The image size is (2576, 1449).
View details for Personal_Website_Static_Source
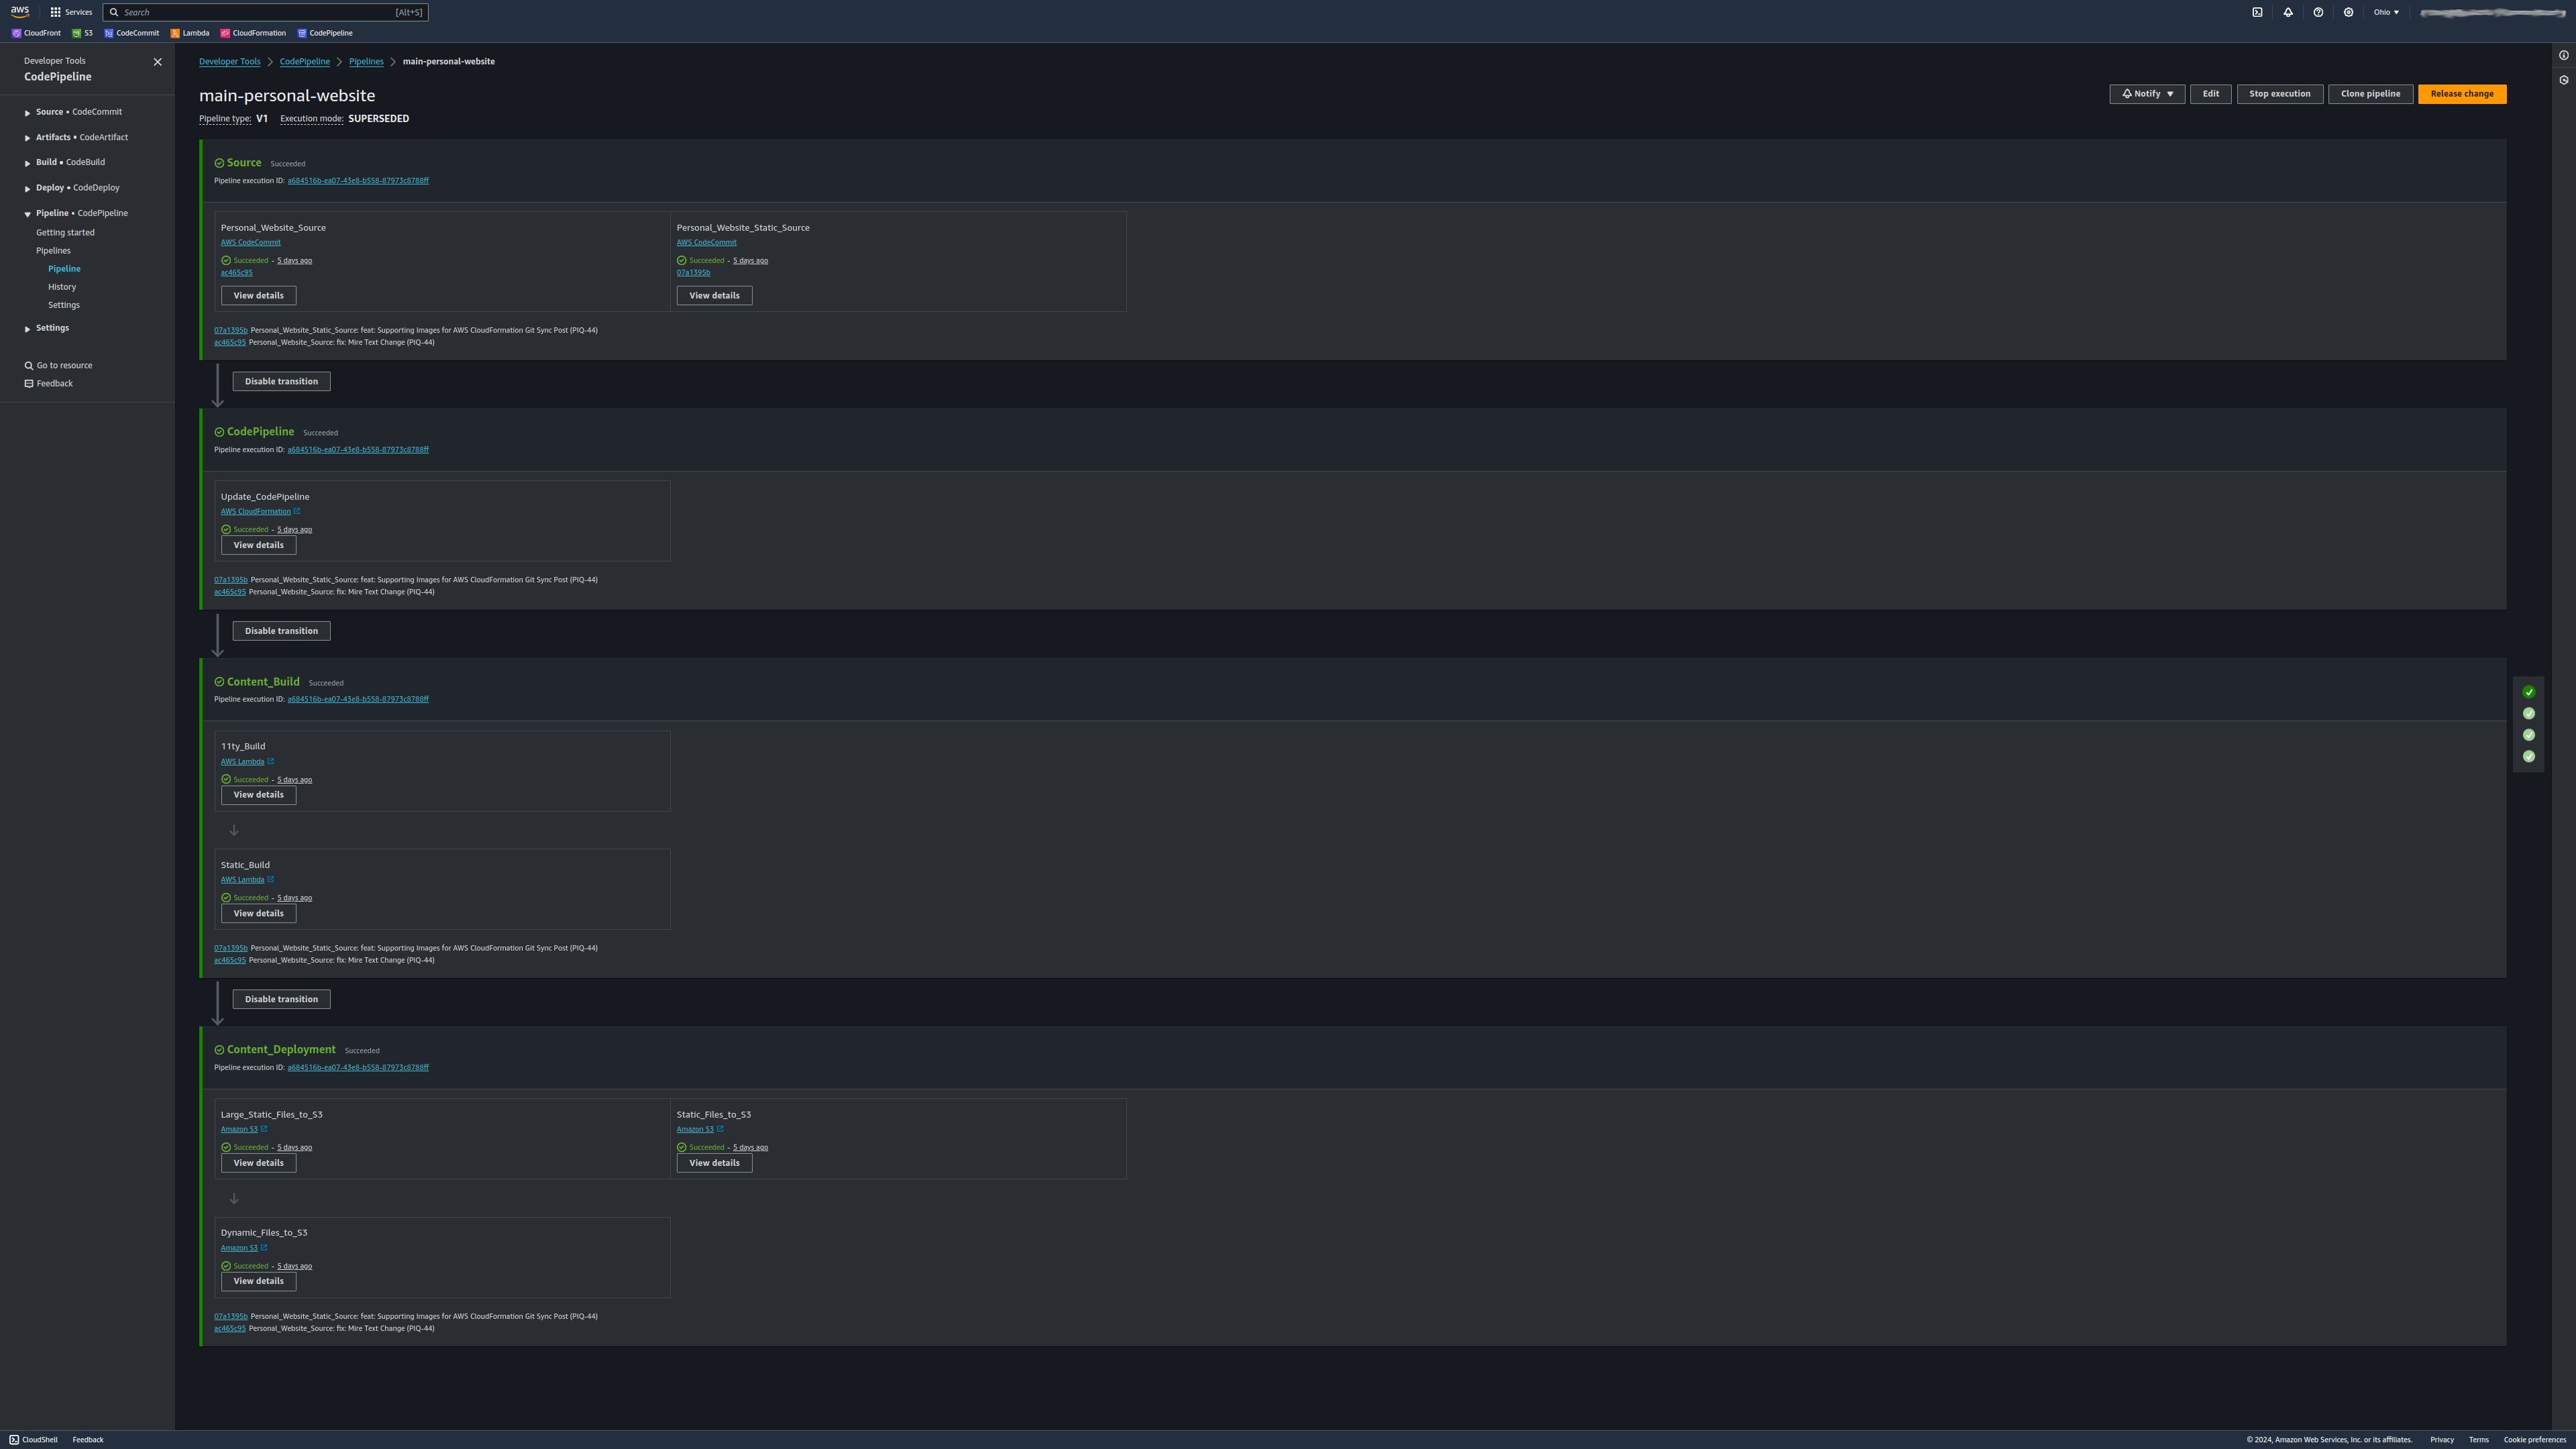point(714,295)
